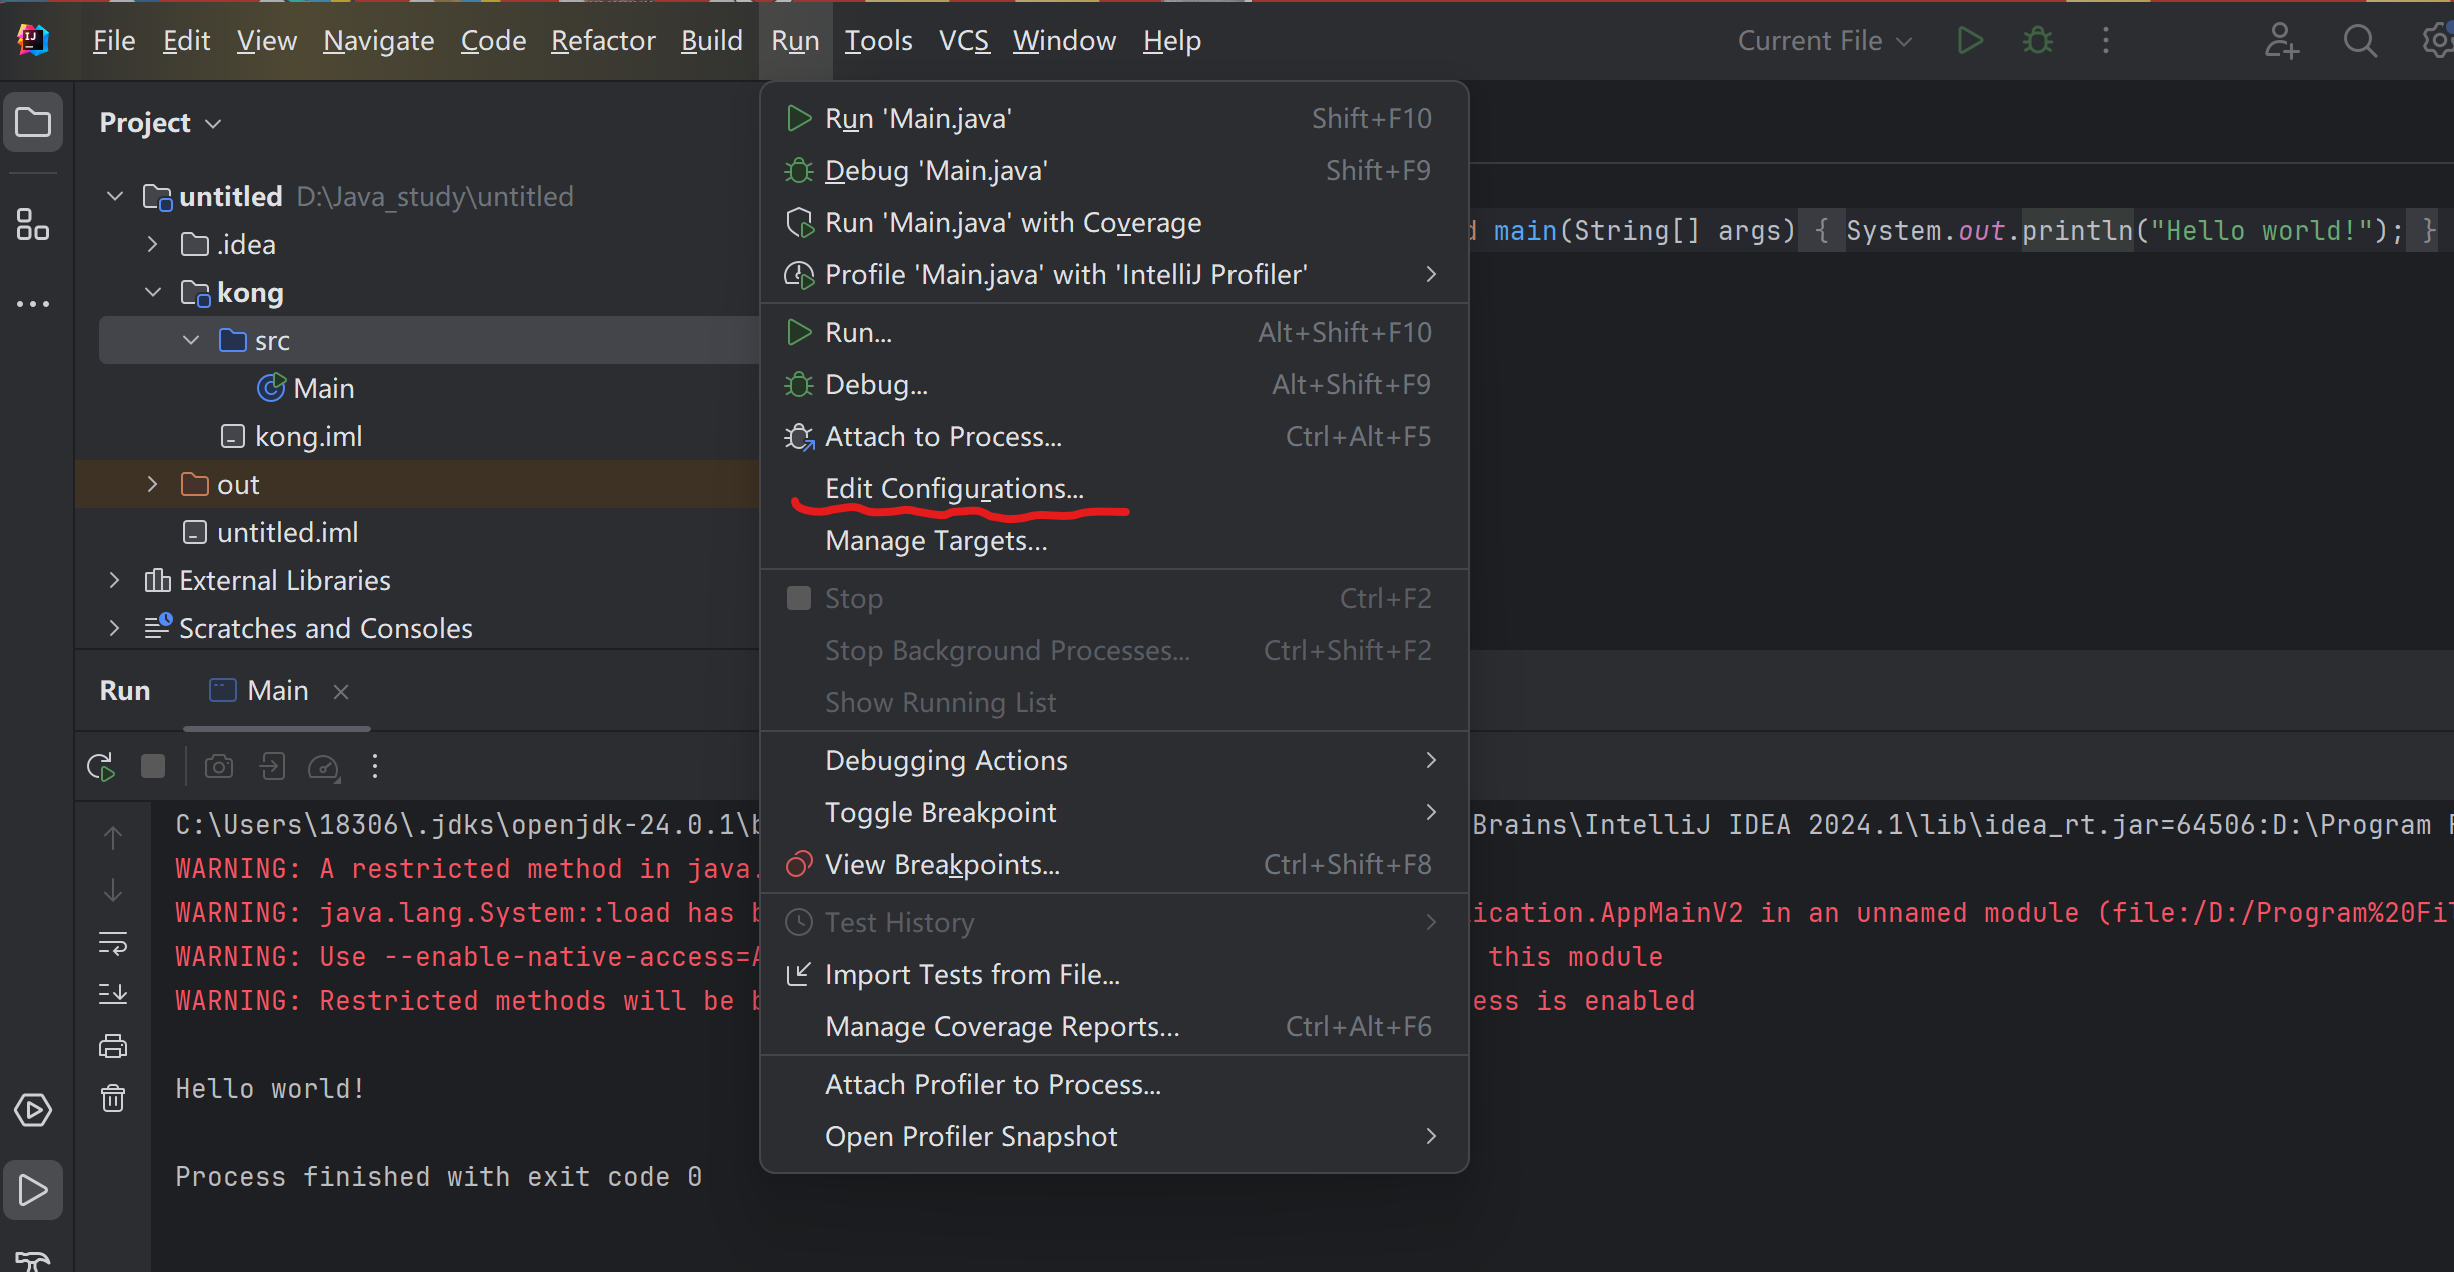Screen dimensions: 2454x1272
Task: Expand the Toggle Breakpoint submenu
Action: [1114, 813]
